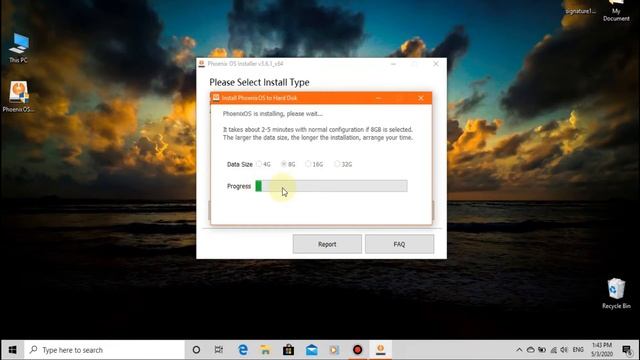Click the Windows Start button

(12, 350)
